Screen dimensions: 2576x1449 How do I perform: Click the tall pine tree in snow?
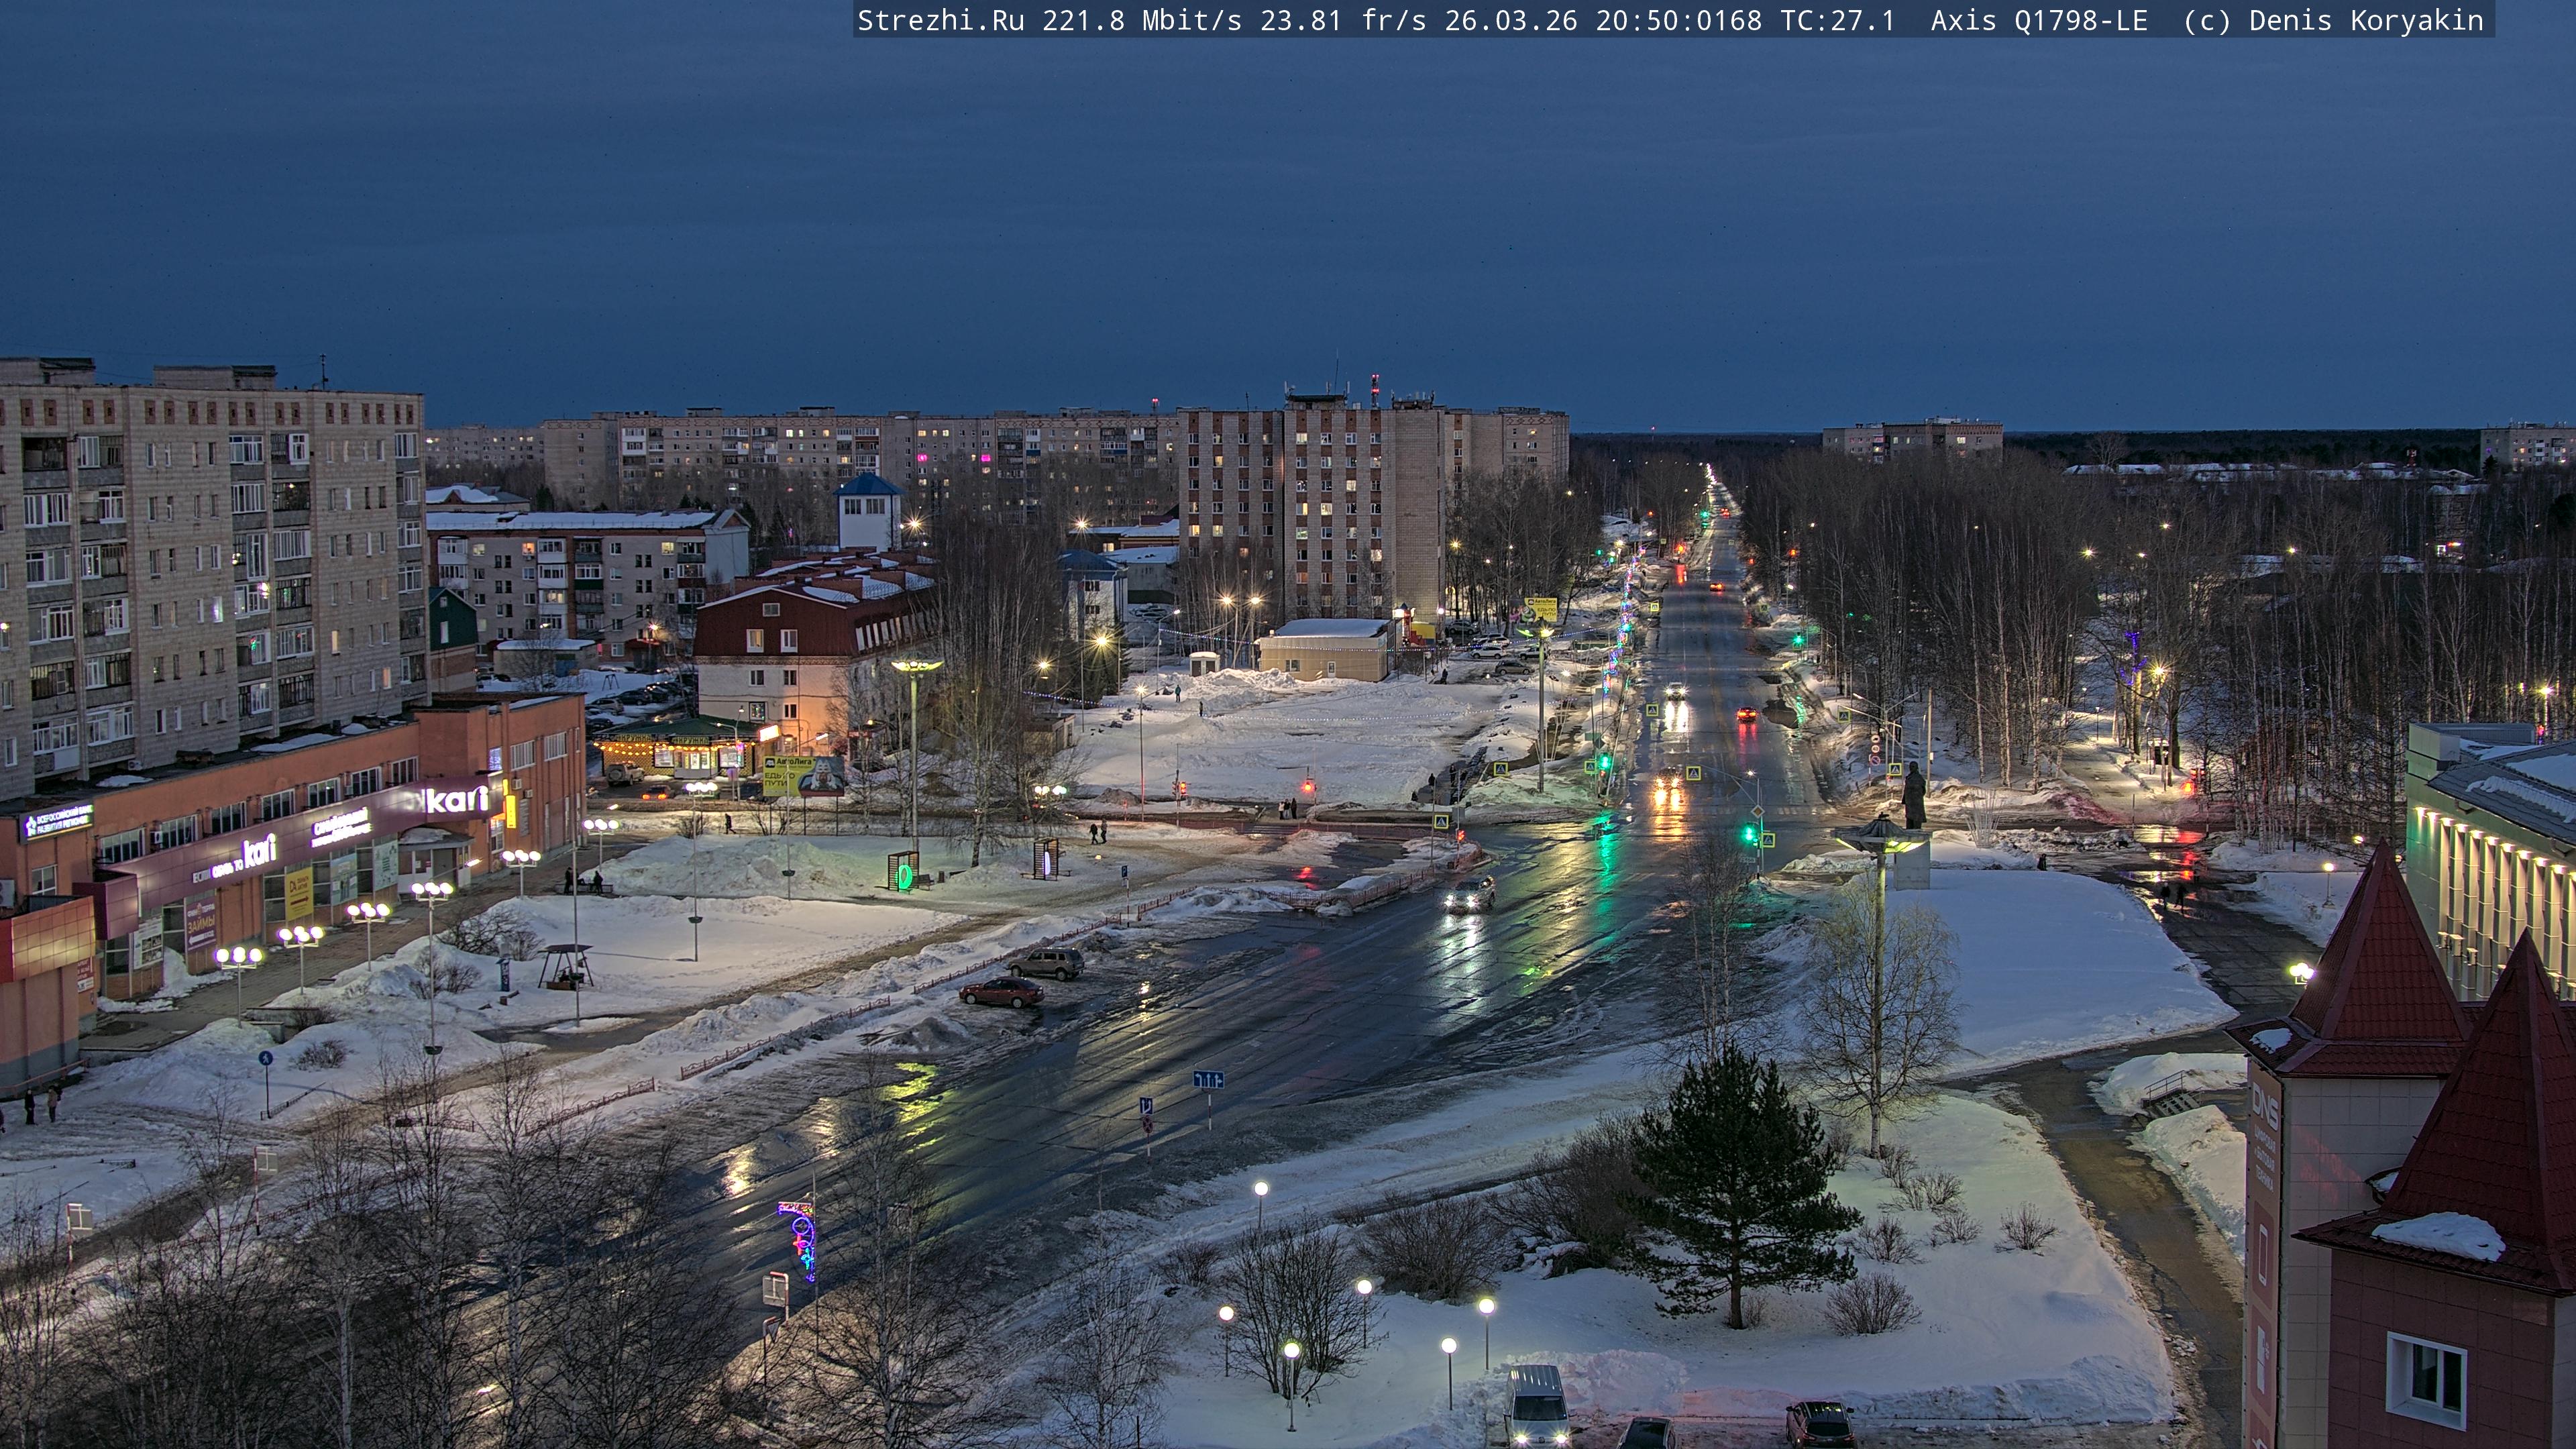coord(1738,1180)
